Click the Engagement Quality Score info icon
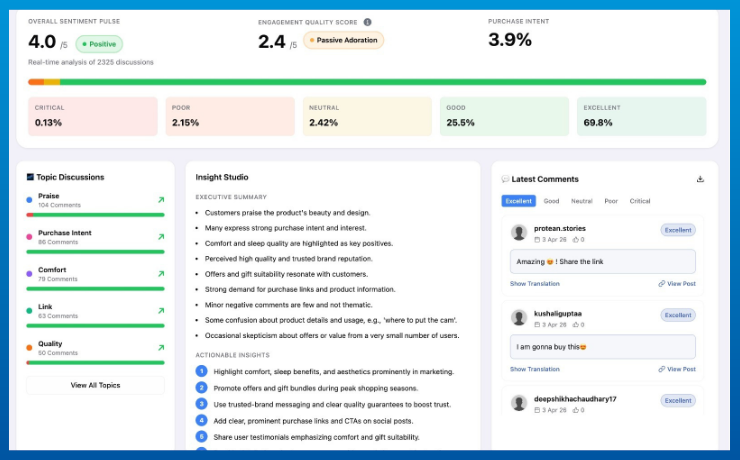Viewport: 740px width, 460px height. pos(367,21)
